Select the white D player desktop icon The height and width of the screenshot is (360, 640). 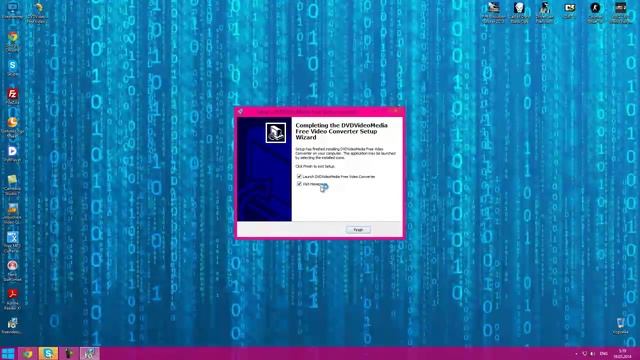tap(13, 154)
